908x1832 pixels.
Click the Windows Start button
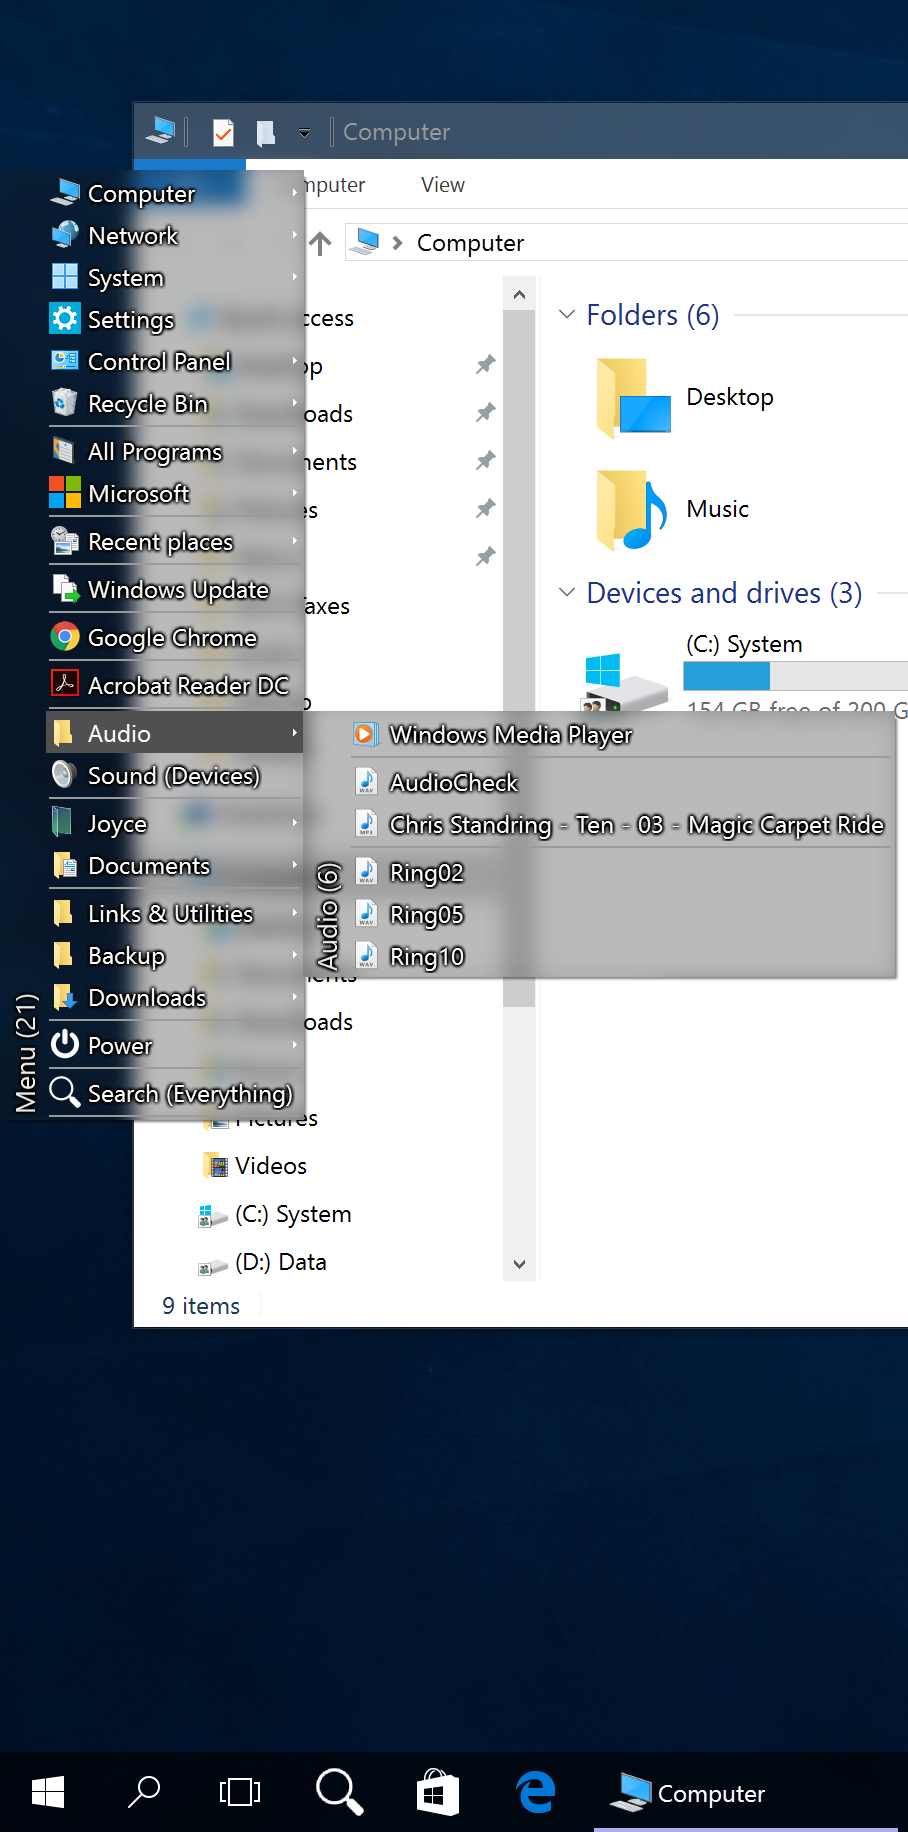pos(48,1792)
